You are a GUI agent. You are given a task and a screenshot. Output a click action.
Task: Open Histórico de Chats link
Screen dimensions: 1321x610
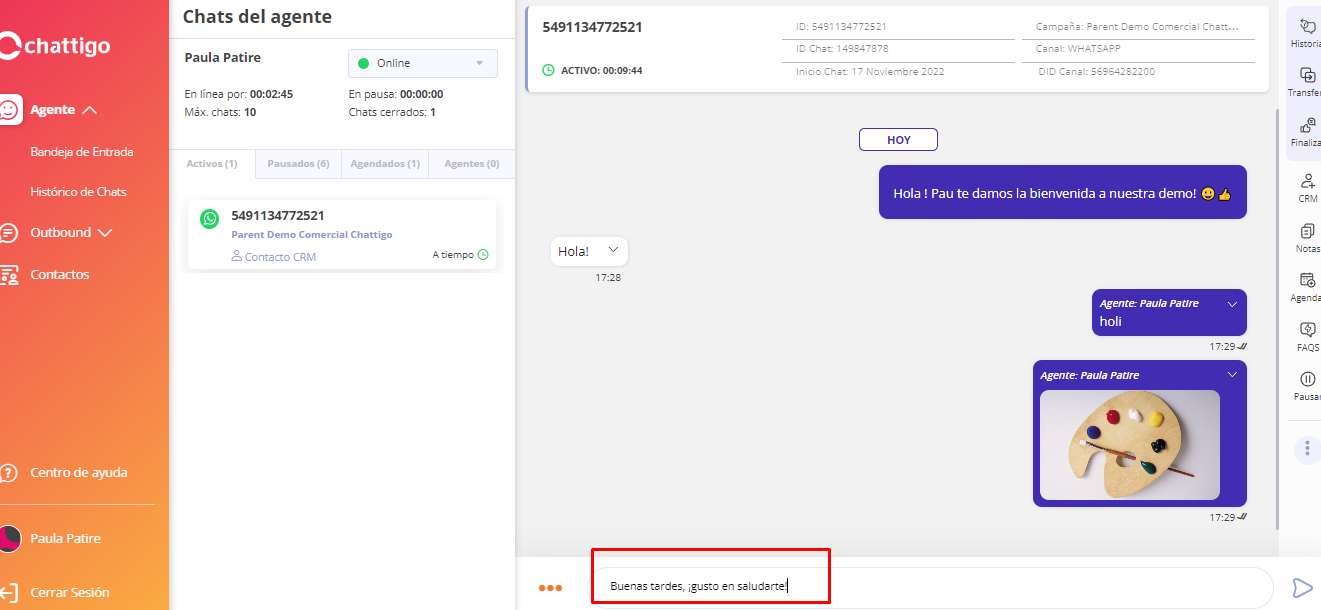(78, 192)
